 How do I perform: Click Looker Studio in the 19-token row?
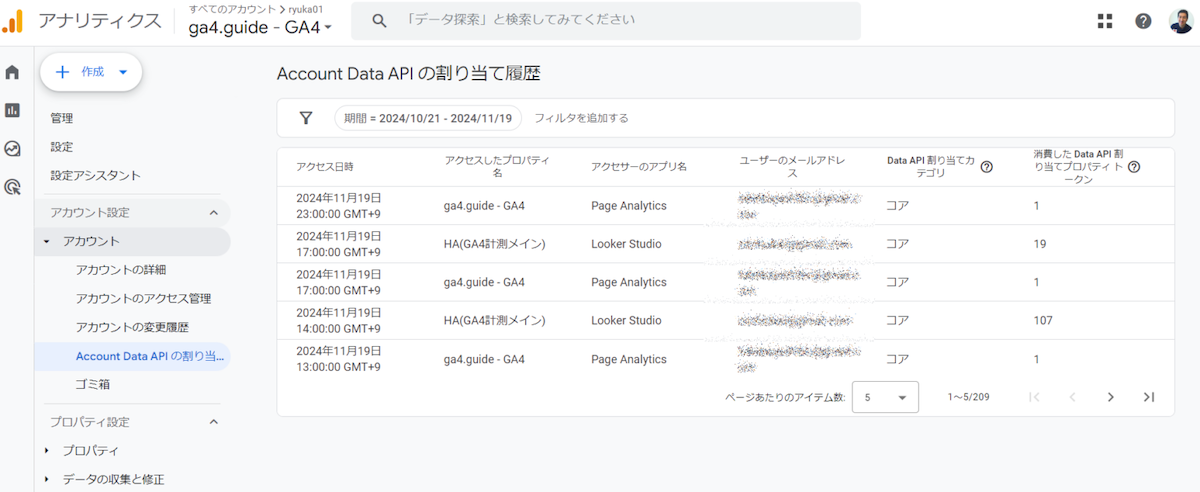click(626, 244)
